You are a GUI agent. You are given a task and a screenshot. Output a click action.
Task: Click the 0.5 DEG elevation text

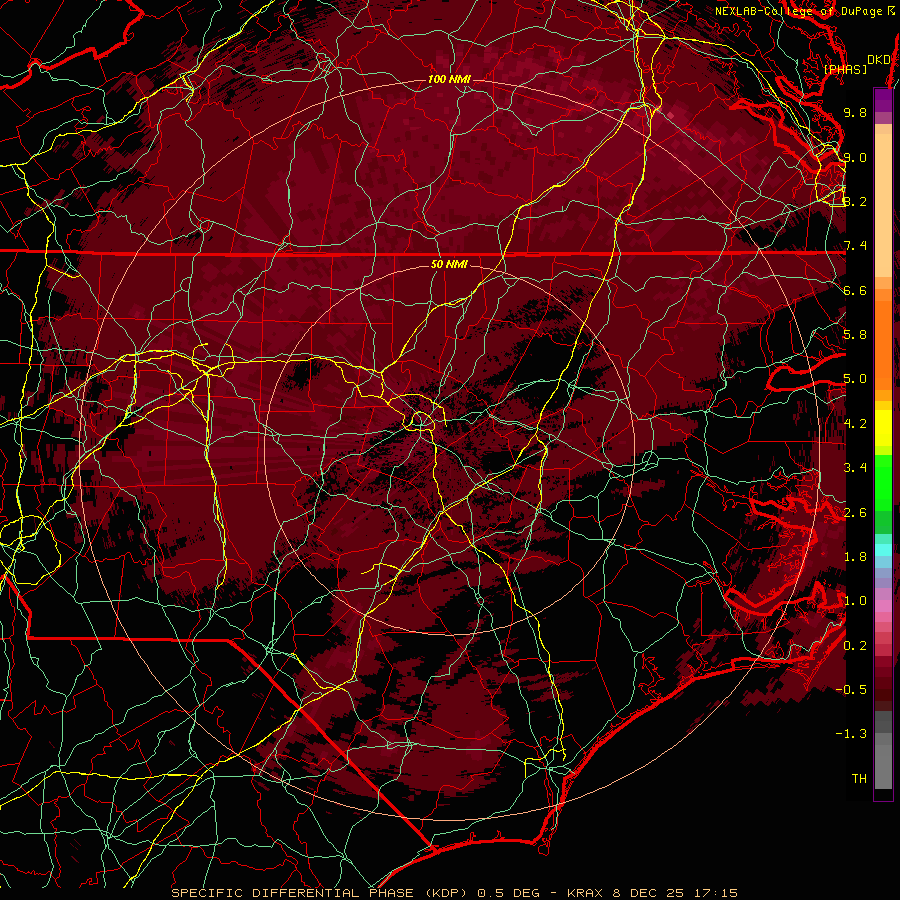(x=509, y=893)
